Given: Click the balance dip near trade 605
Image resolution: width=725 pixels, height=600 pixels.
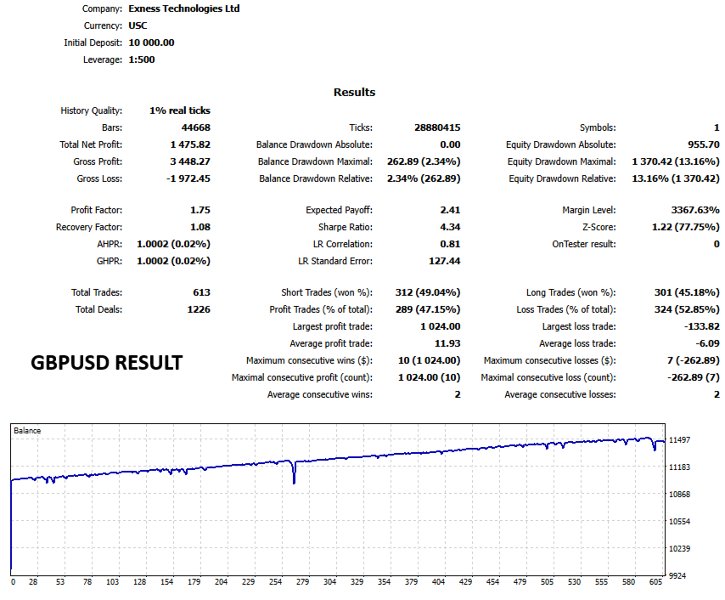Looking at the screenshot, I should pos(654,446).
